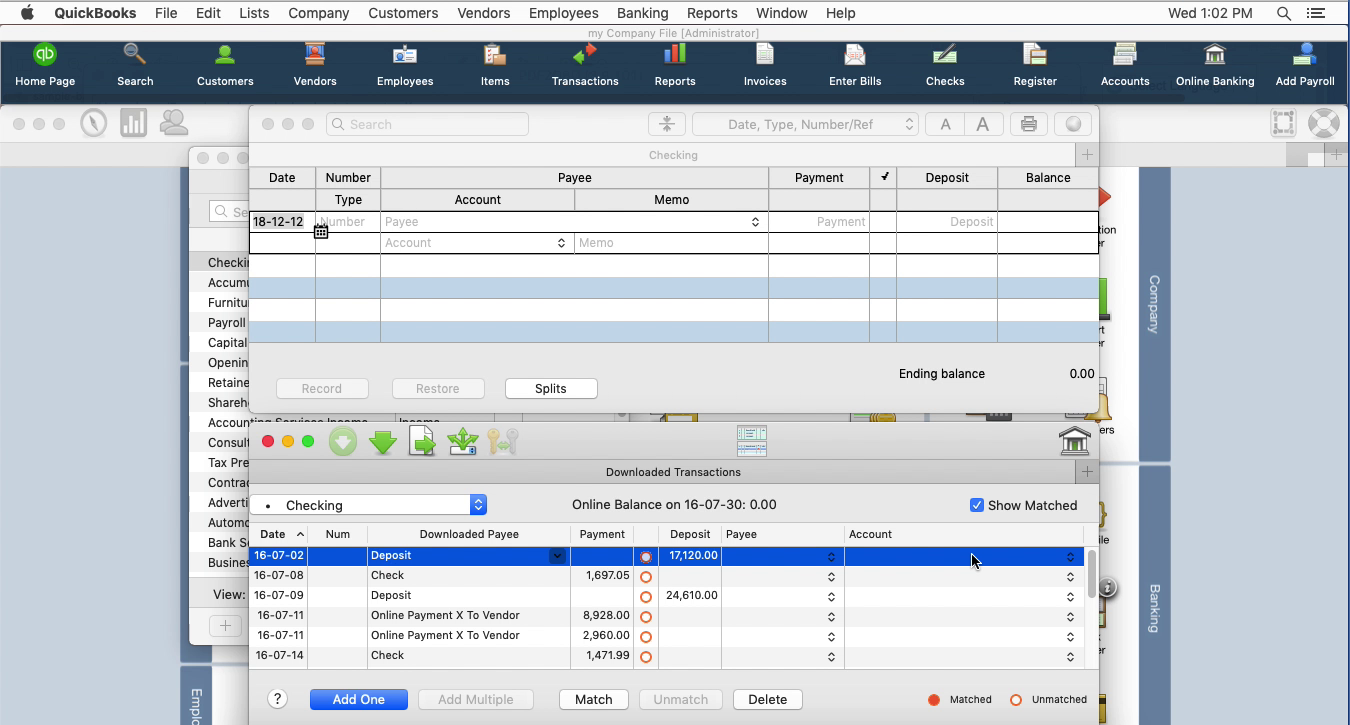Click the bank building icon in Downloaded Transactions
Image resolution: width=1350 pixels, height=725 pixels.
(1074, 441)
